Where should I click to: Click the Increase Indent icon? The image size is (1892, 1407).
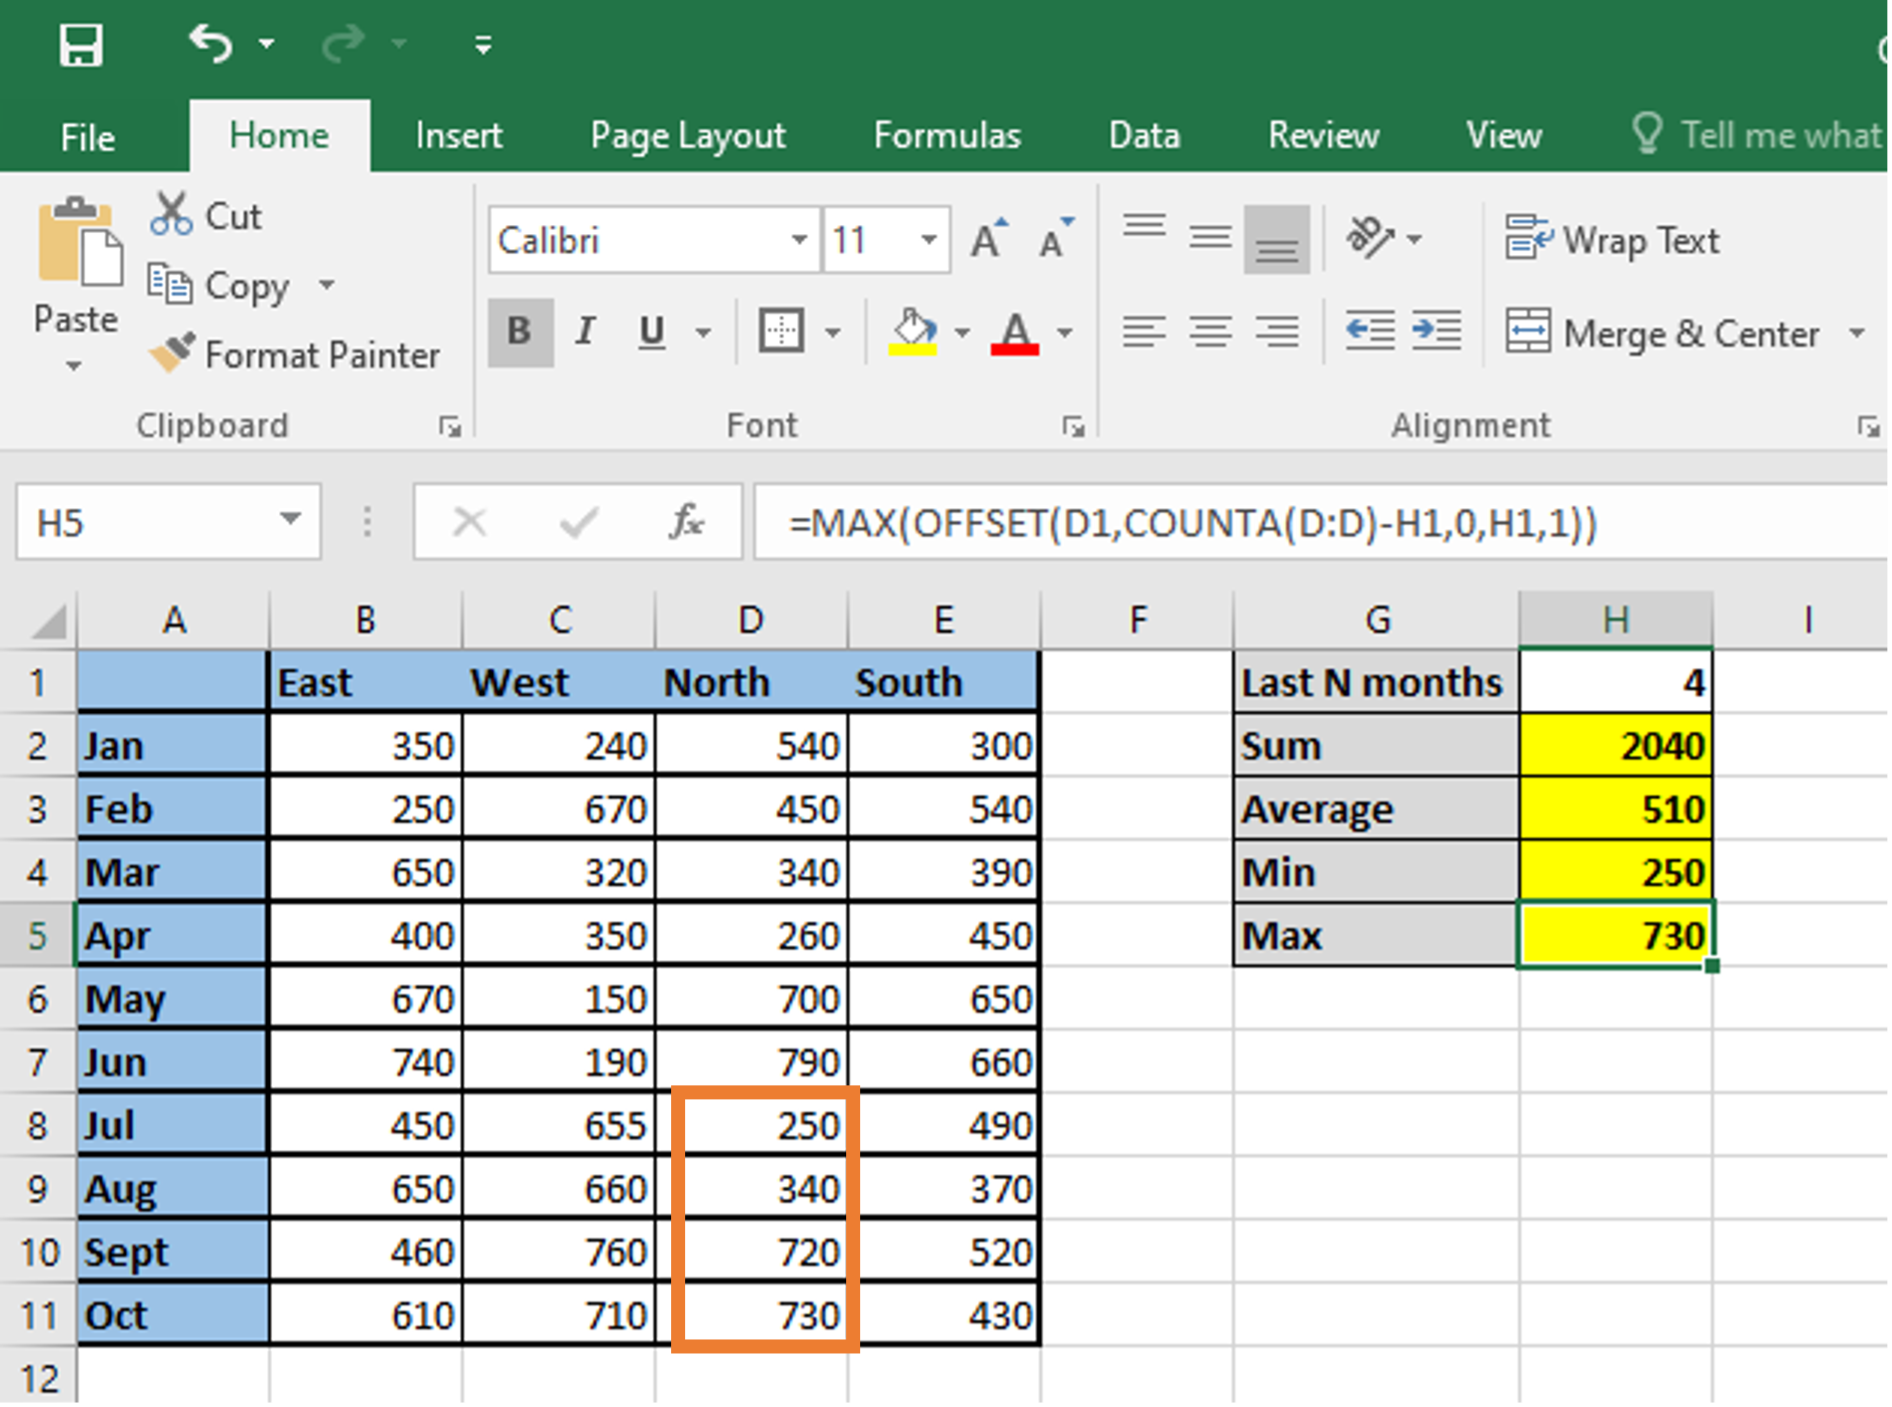pos(1438,332)
